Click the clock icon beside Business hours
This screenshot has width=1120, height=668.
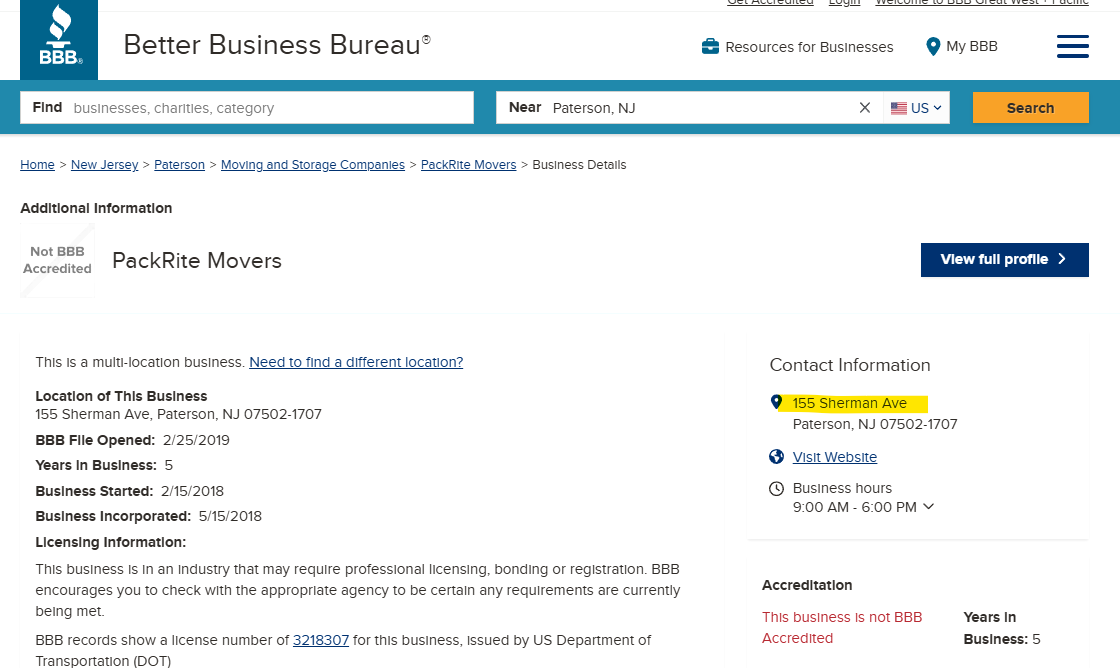pyautogui.click(x=776, y=489)
